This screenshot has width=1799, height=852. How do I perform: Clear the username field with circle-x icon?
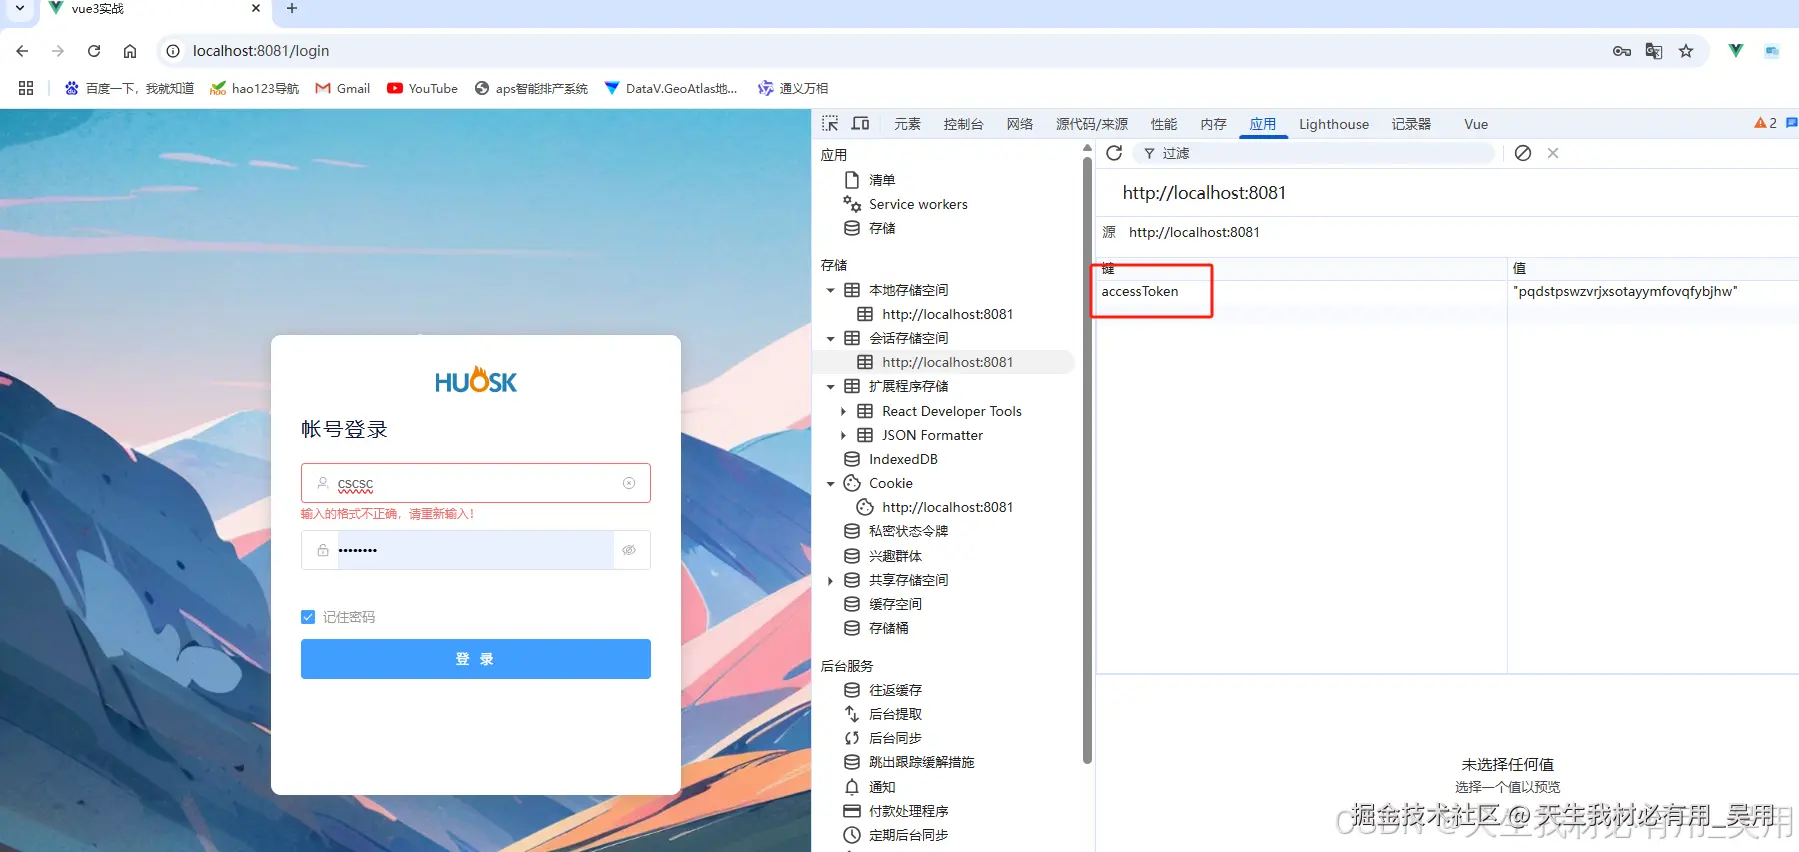pyautogui.click(x=629, y=483)
